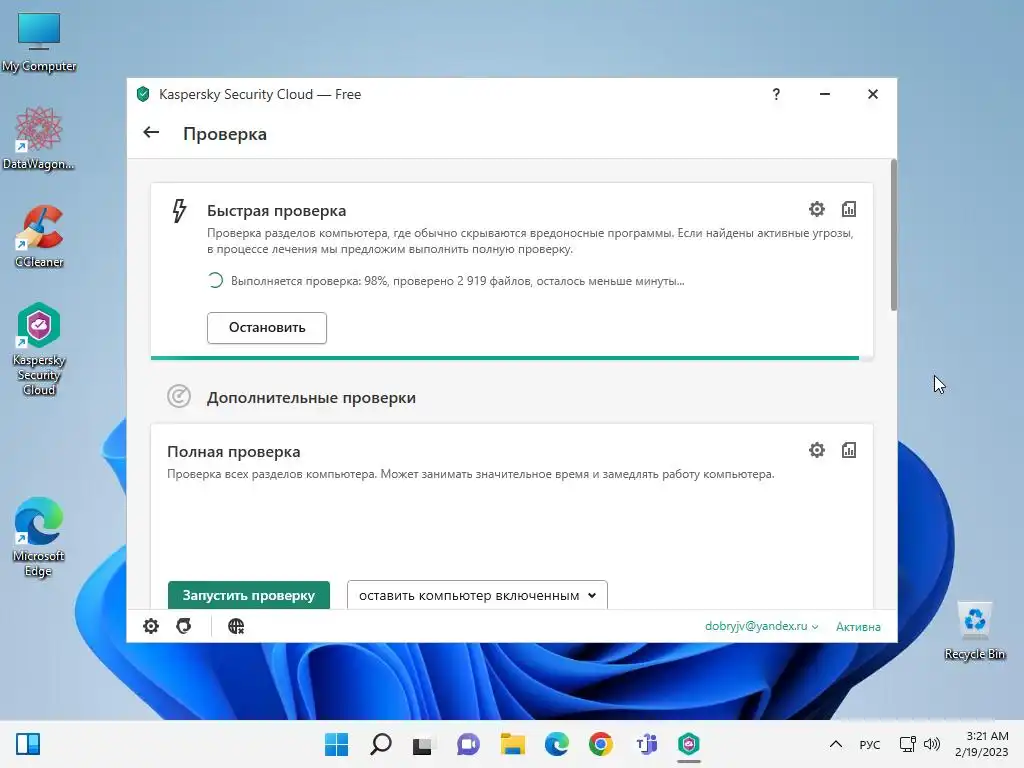Go back with the arrow beside Проверка

click(151, 133)
